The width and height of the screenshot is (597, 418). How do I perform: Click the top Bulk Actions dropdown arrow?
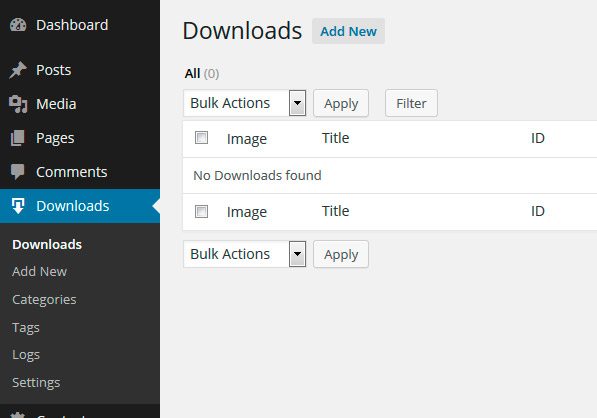tap(297, 103)
